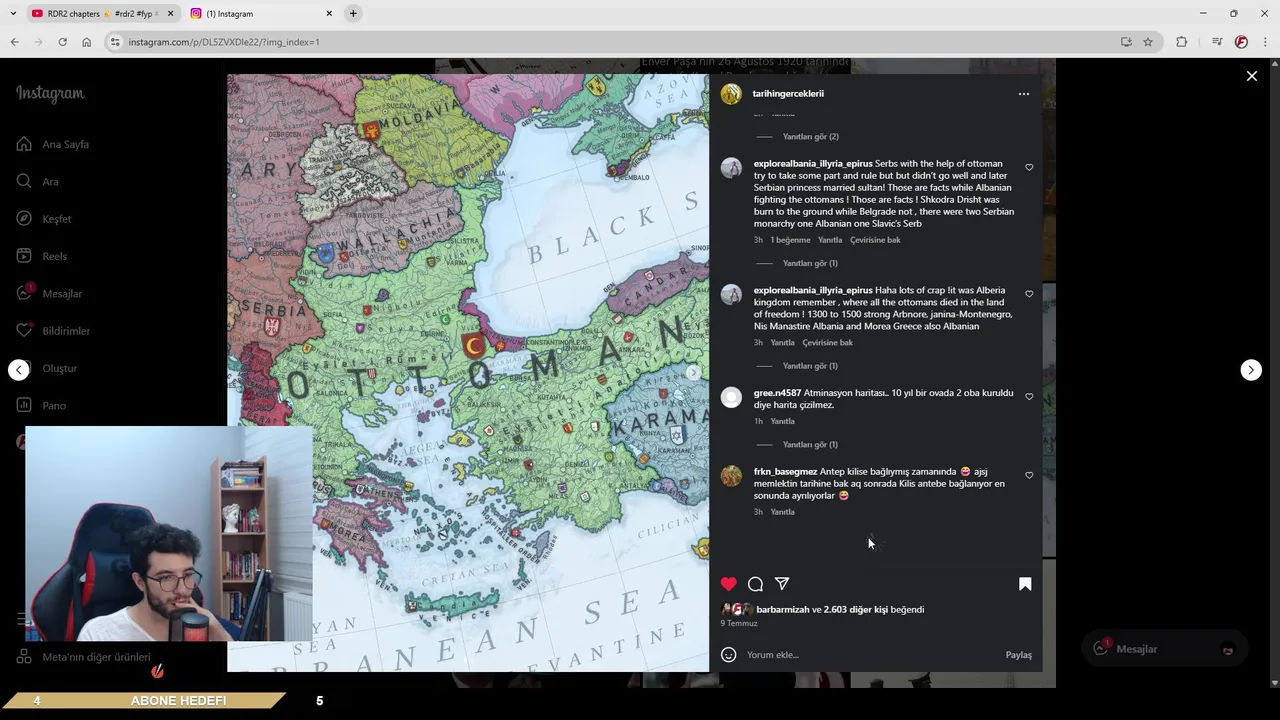Image resolution: width=1280 pixels, height=720 pixels.
Task: Reply to gree.n4587 comment
Action: 782,421
